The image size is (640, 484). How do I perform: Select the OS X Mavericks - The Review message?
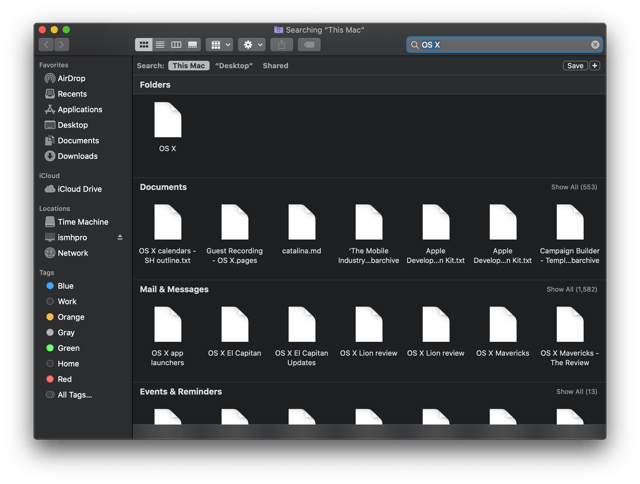point(570,336)
